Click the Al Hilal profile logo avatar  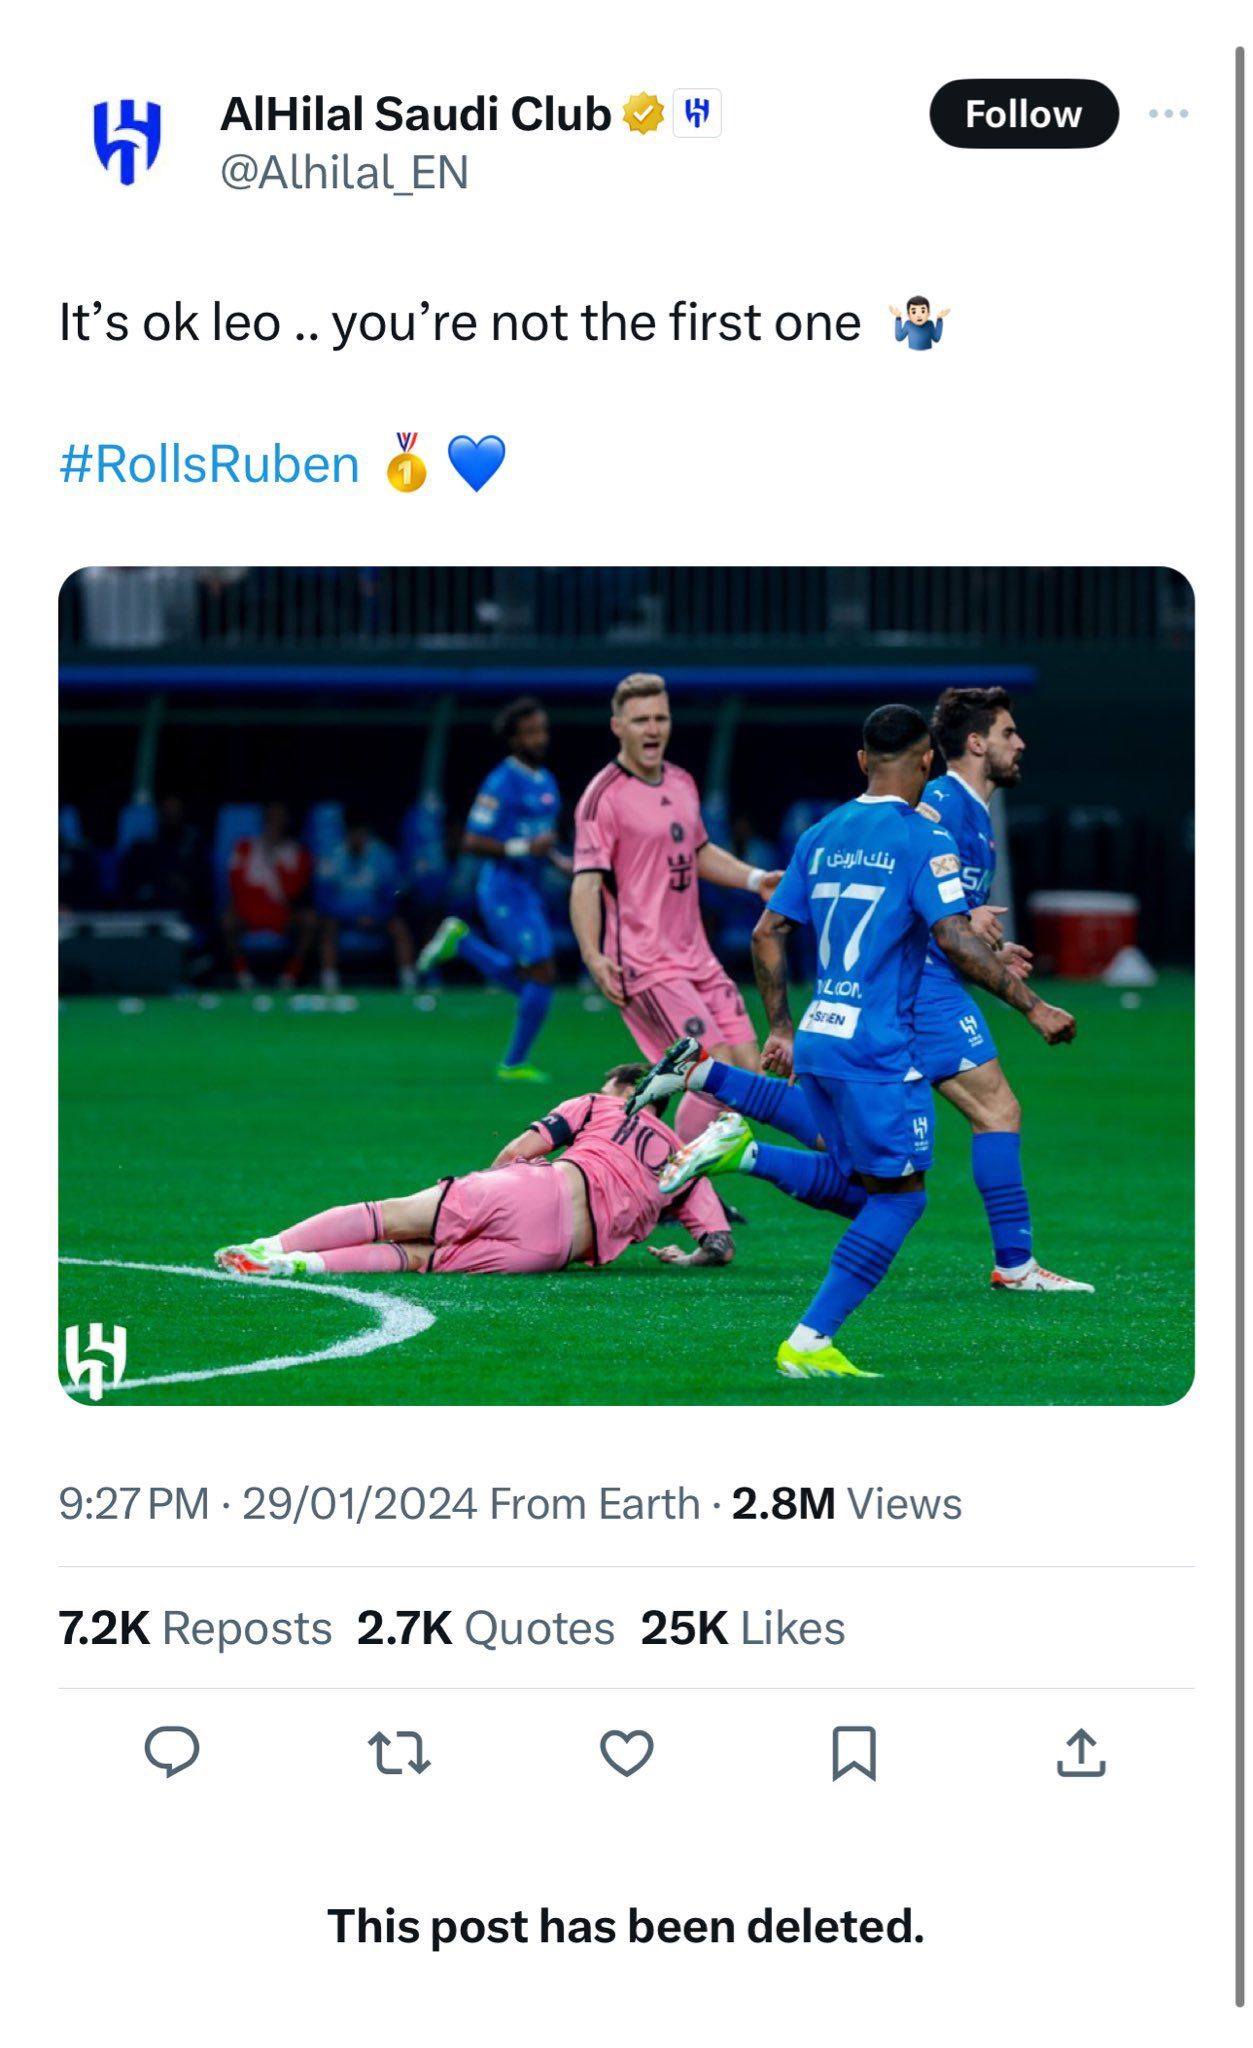pos(128,140)
